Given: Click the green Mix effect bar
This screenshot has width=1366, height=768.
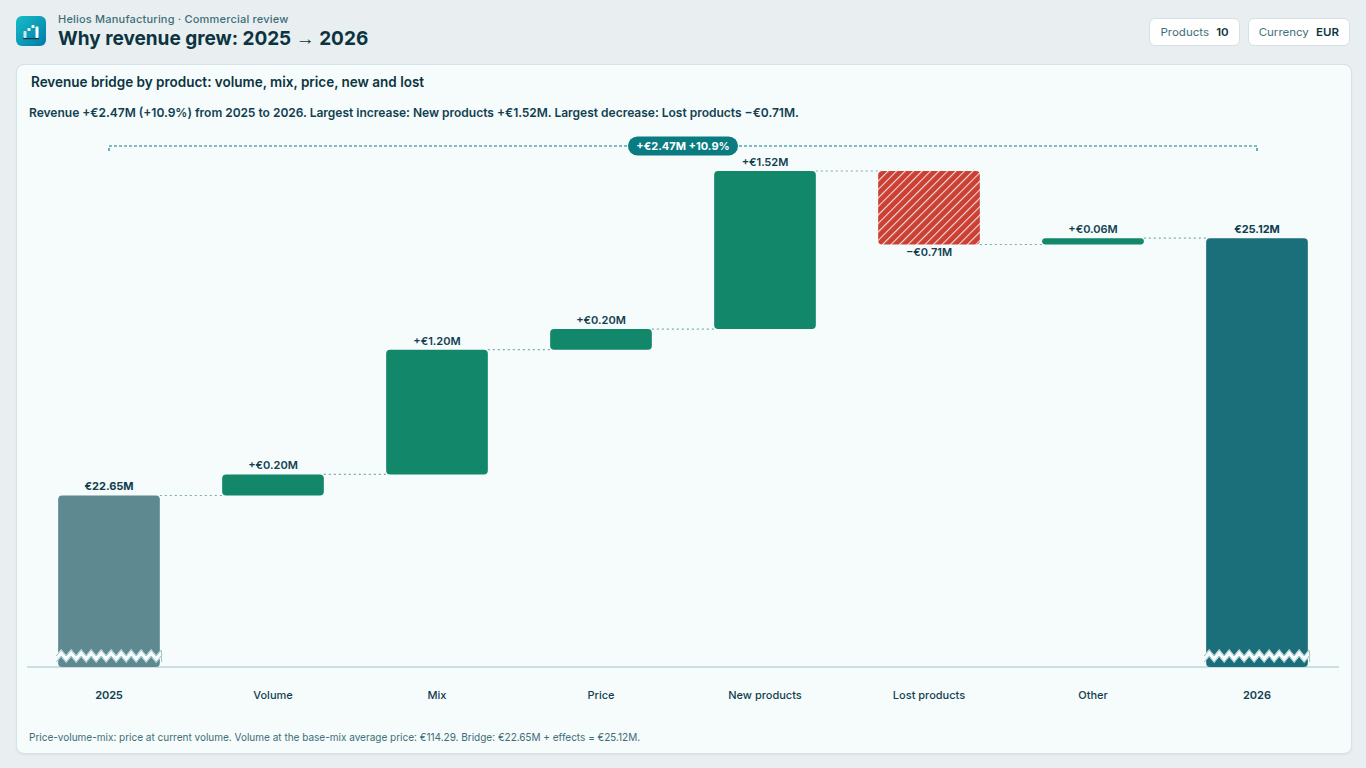Looking at the screenshot, I should coord(437,412).
